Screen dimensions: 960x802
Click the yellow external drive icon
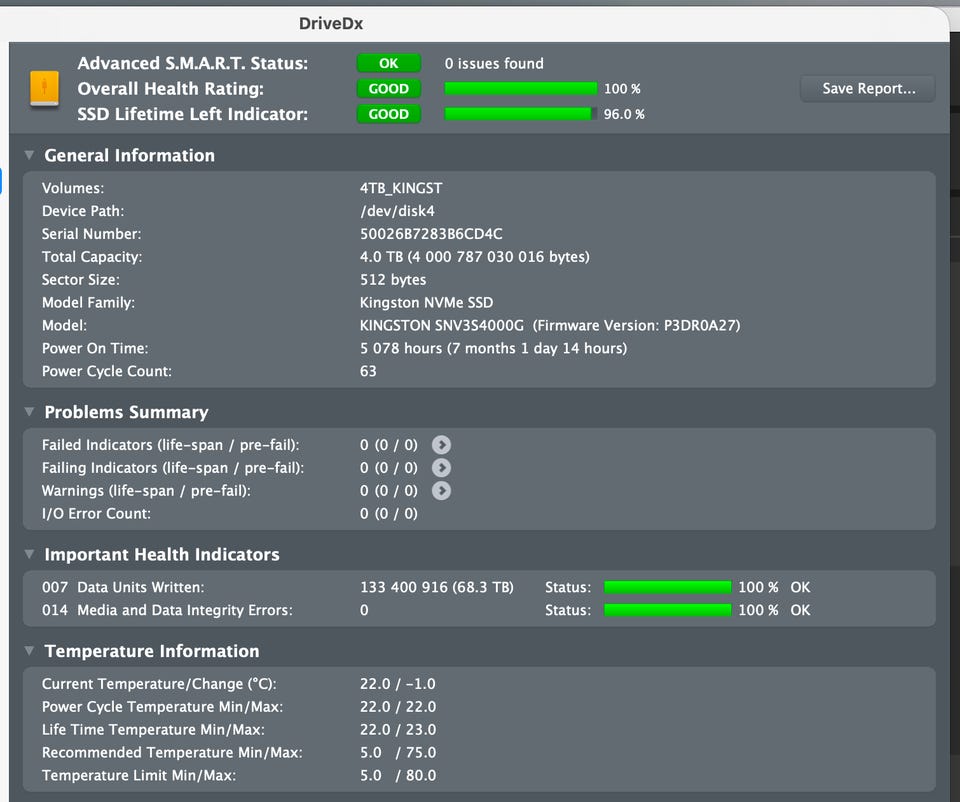(45, 88)
